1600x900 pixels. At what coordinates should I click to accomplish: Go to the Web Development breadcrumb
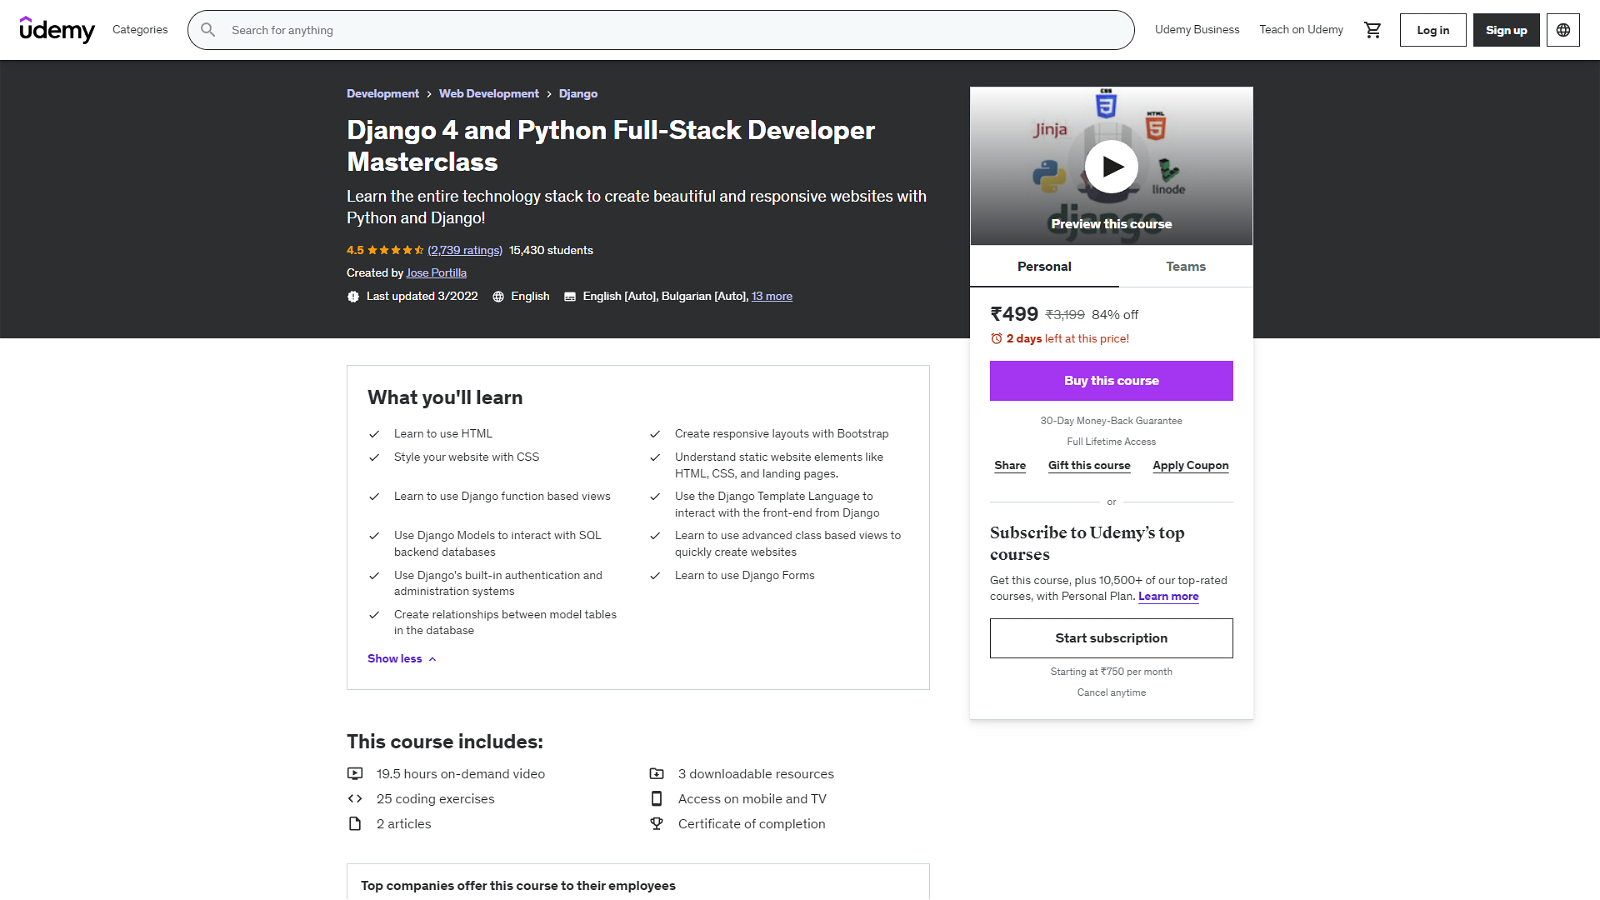tap(489, 94)
